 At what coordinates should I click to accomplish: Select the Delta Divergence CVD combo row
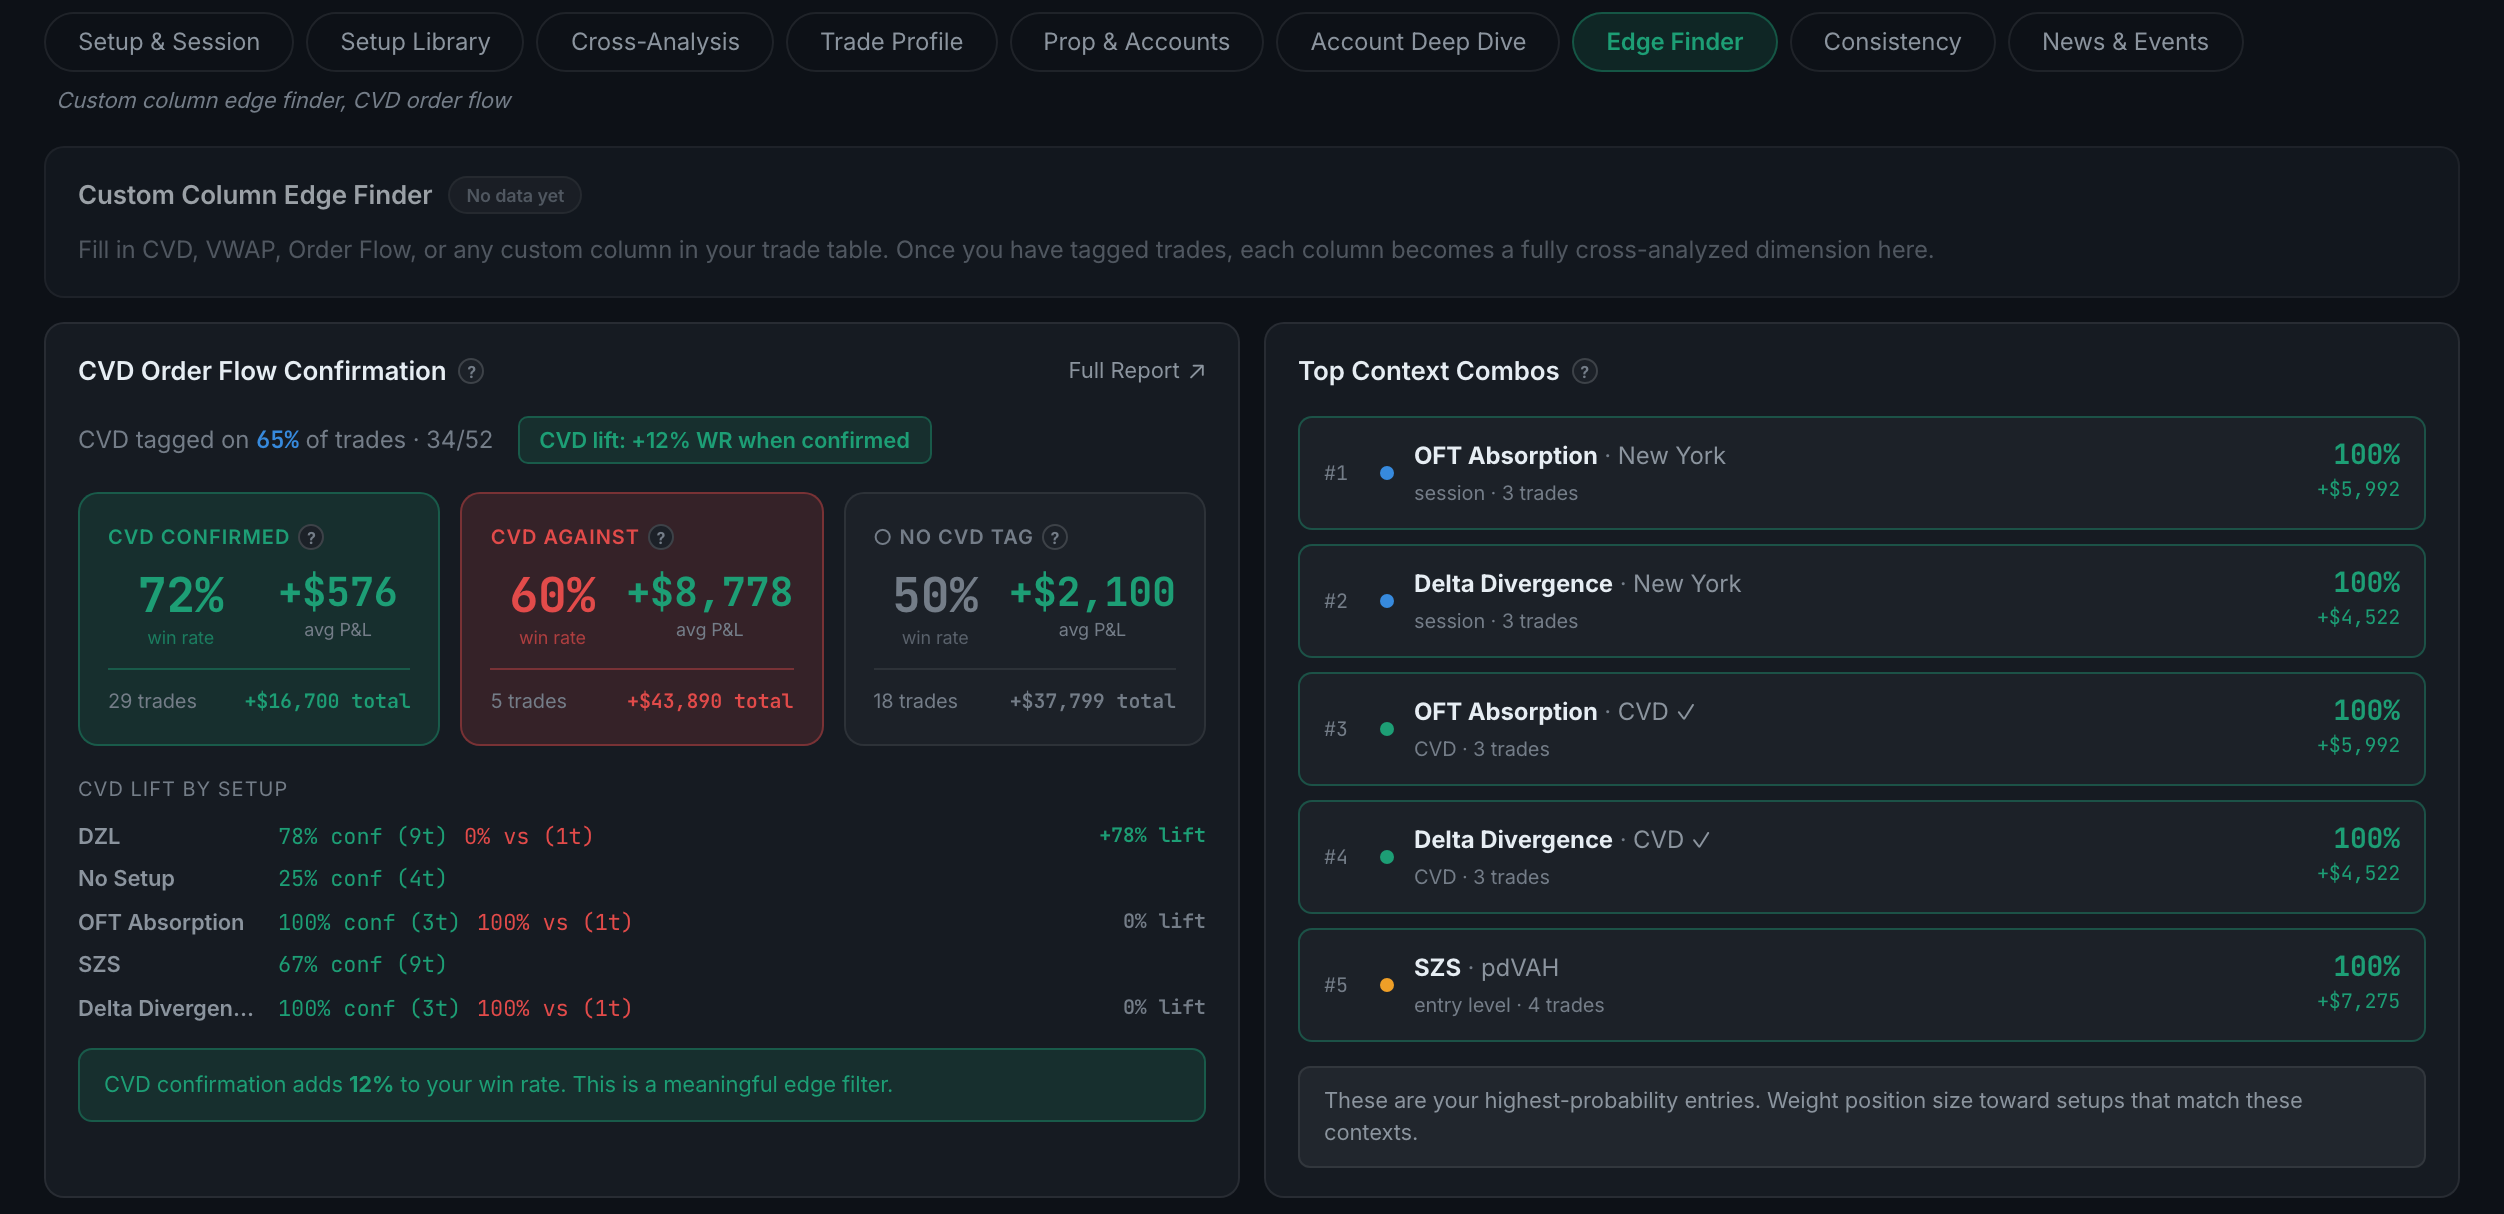(1861, 857)
